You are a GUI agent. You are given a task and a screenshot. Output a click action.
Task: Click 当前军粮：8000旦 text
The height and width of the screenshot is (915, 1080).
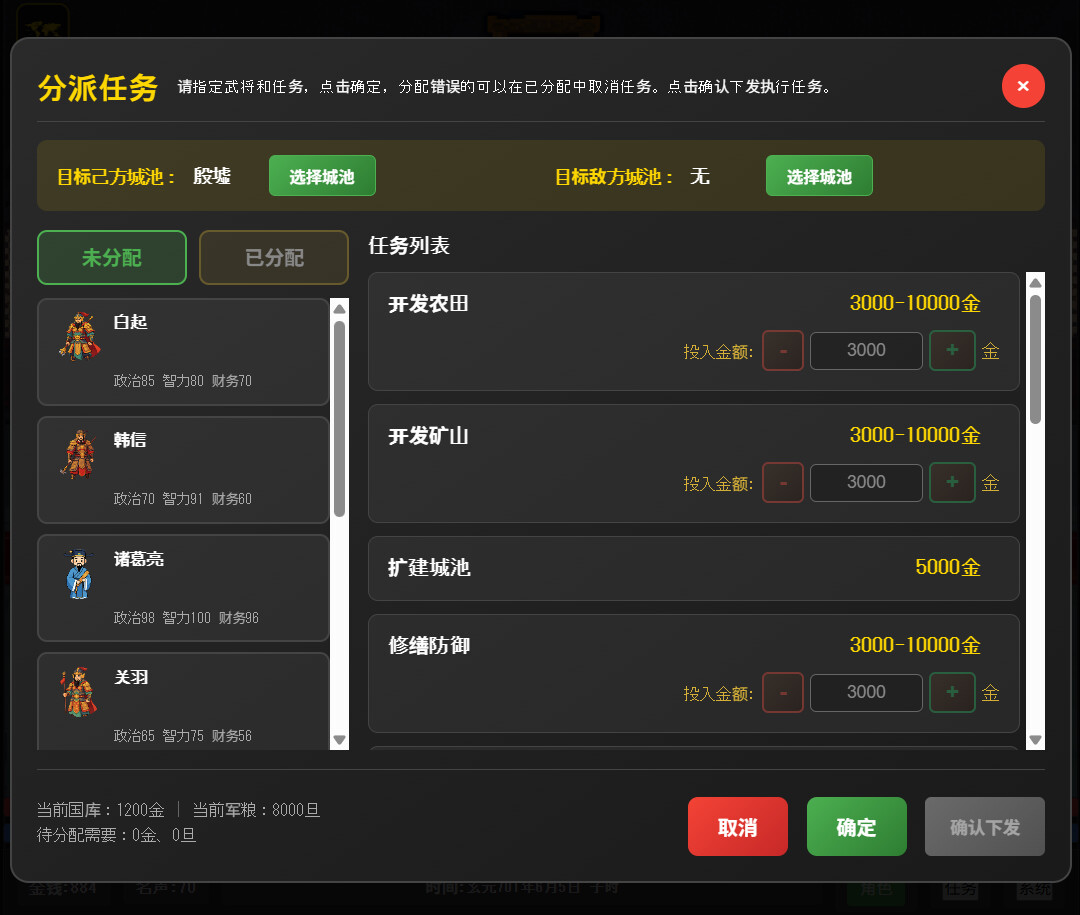tap(256, 810)
